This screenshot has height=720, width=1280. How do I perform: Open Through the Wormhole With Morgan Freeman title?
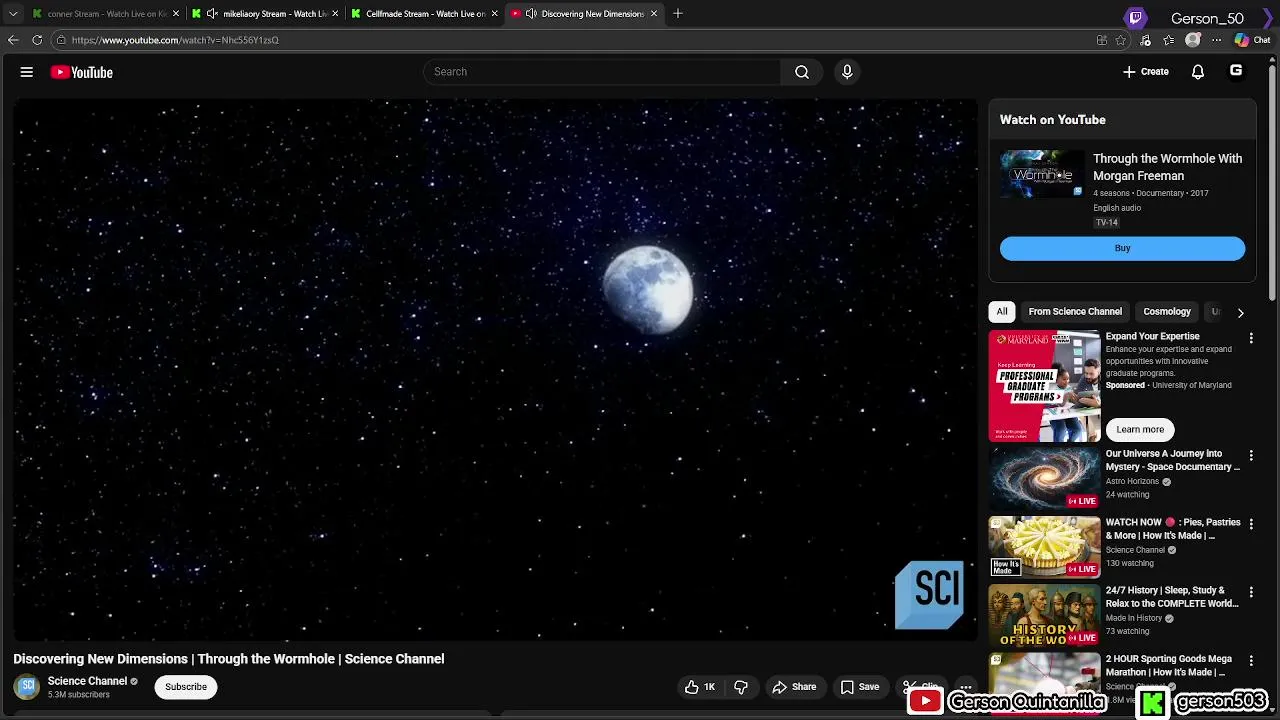pos(1167,167)
